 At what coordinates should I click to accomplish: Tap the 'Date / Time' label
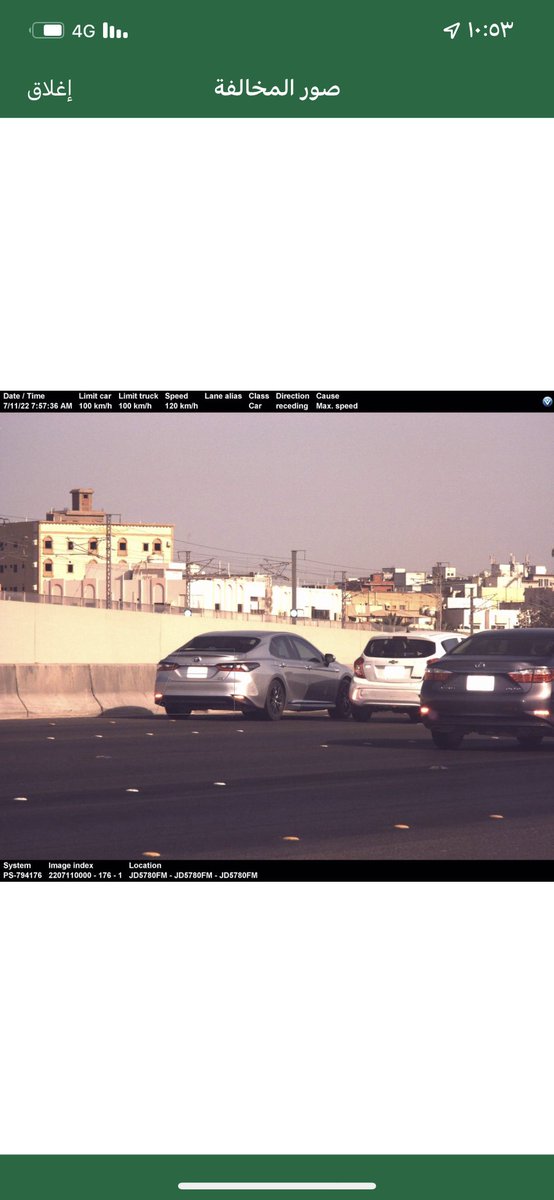click(24, 396)
